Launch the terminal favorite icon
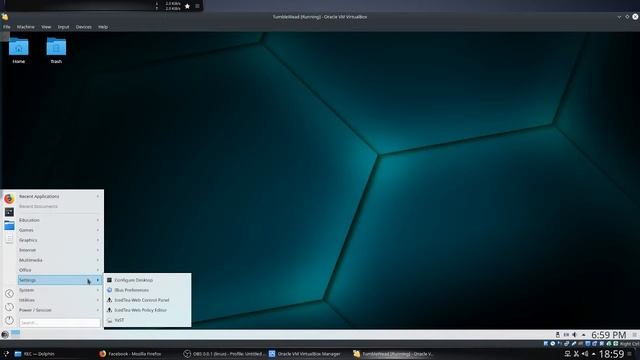The width and height of the screenshot is (640, 360). click(9, 212)
